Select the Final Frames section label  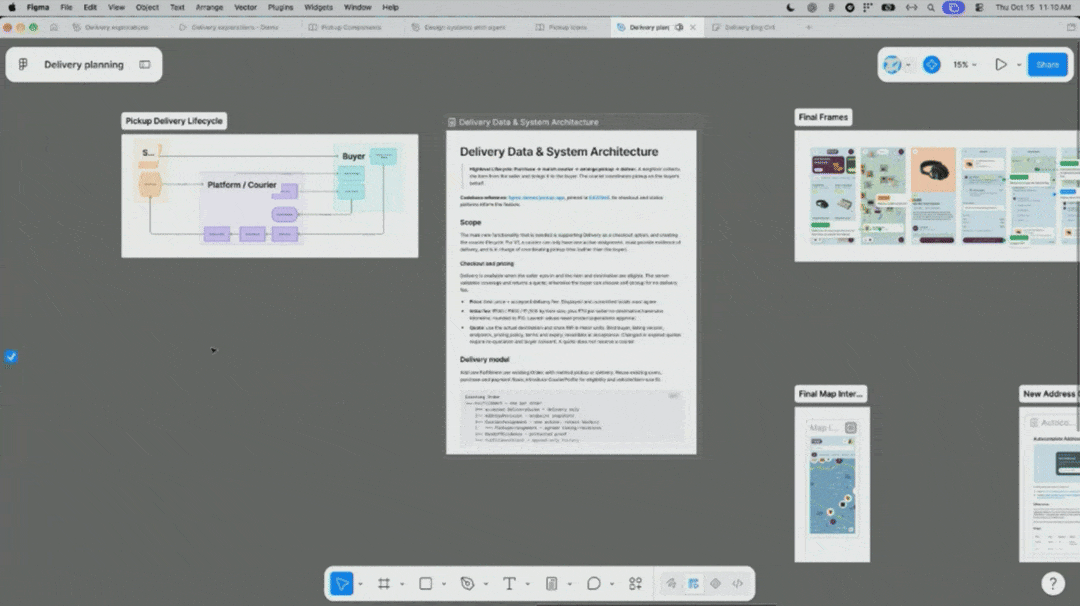coord(823,117)
